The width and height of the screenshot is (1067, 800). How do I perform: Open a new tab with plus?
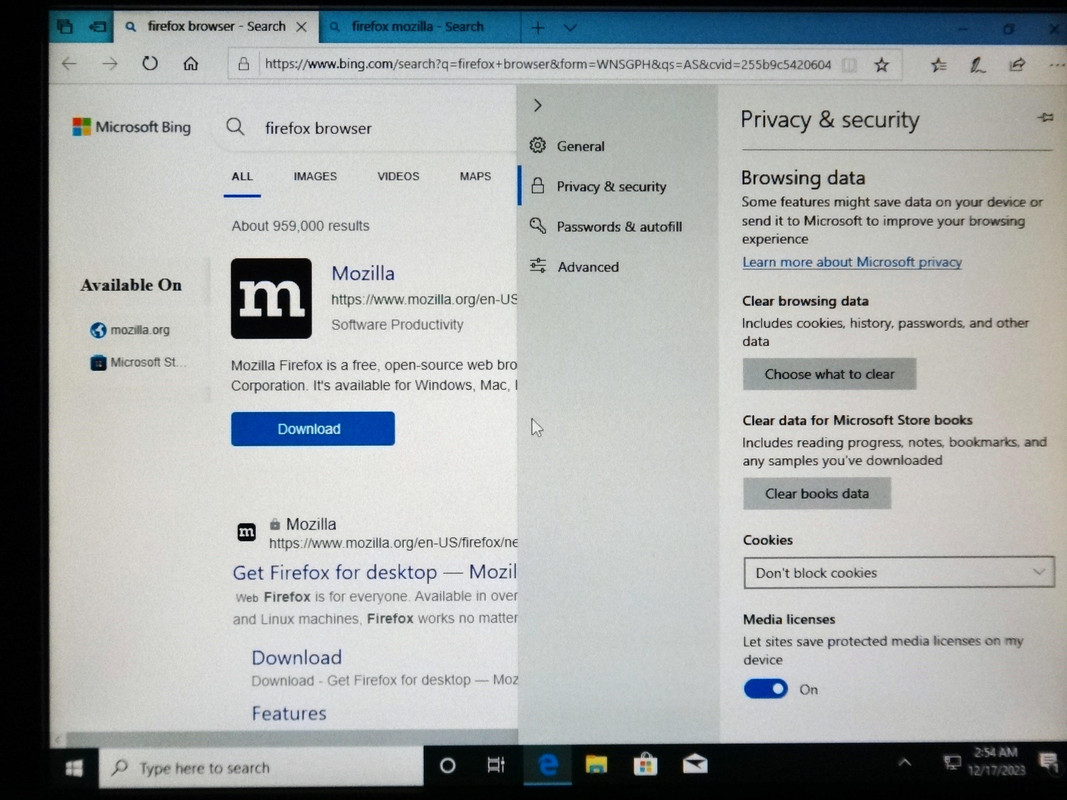[x=538, y=28]
